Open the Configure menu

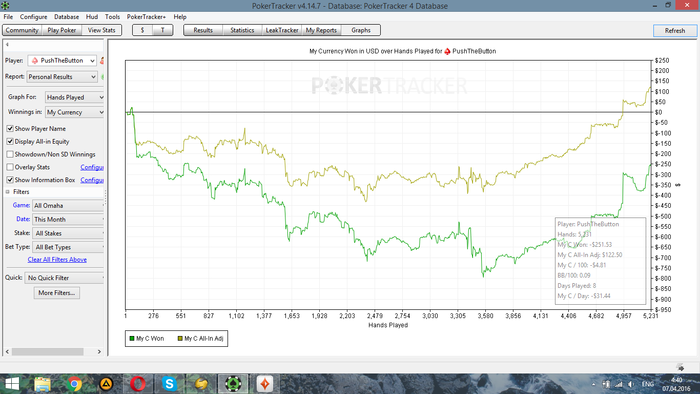(33, 17)
